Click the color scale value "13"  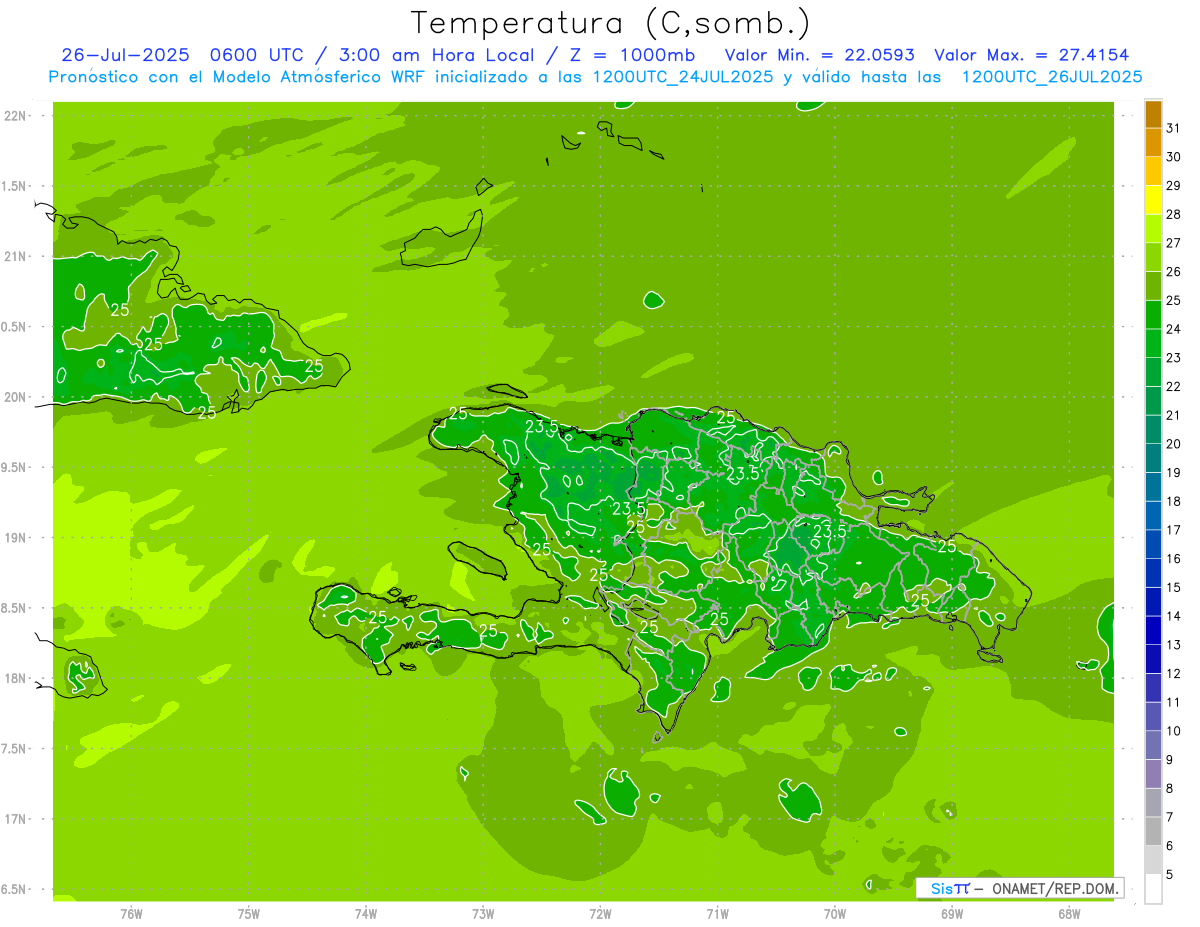tap(1174, 645)
